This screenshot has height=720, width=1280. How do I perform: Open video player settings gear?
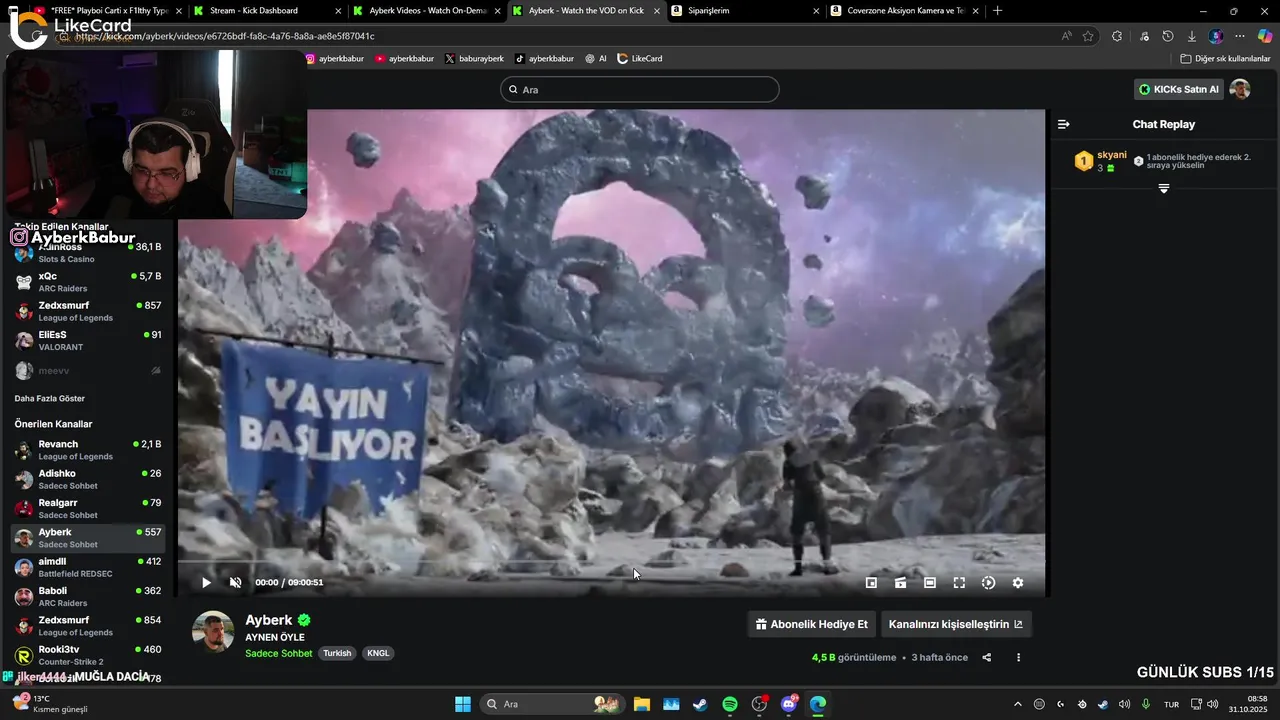(x=1018, y=583)
